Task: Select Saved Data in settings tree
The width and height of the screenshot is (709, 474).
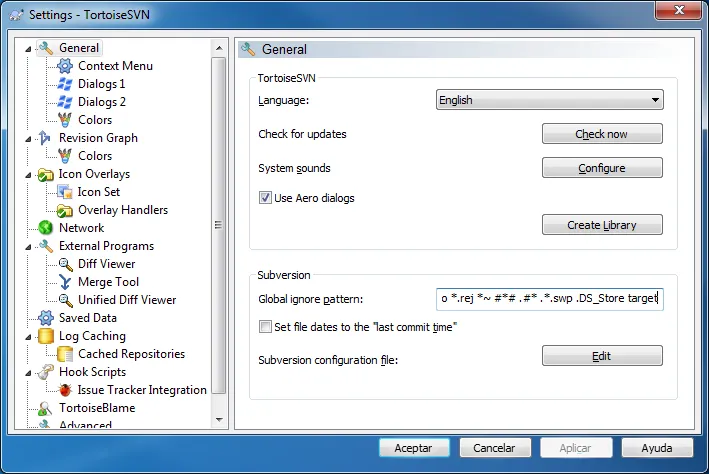Action: pos(88,318)
